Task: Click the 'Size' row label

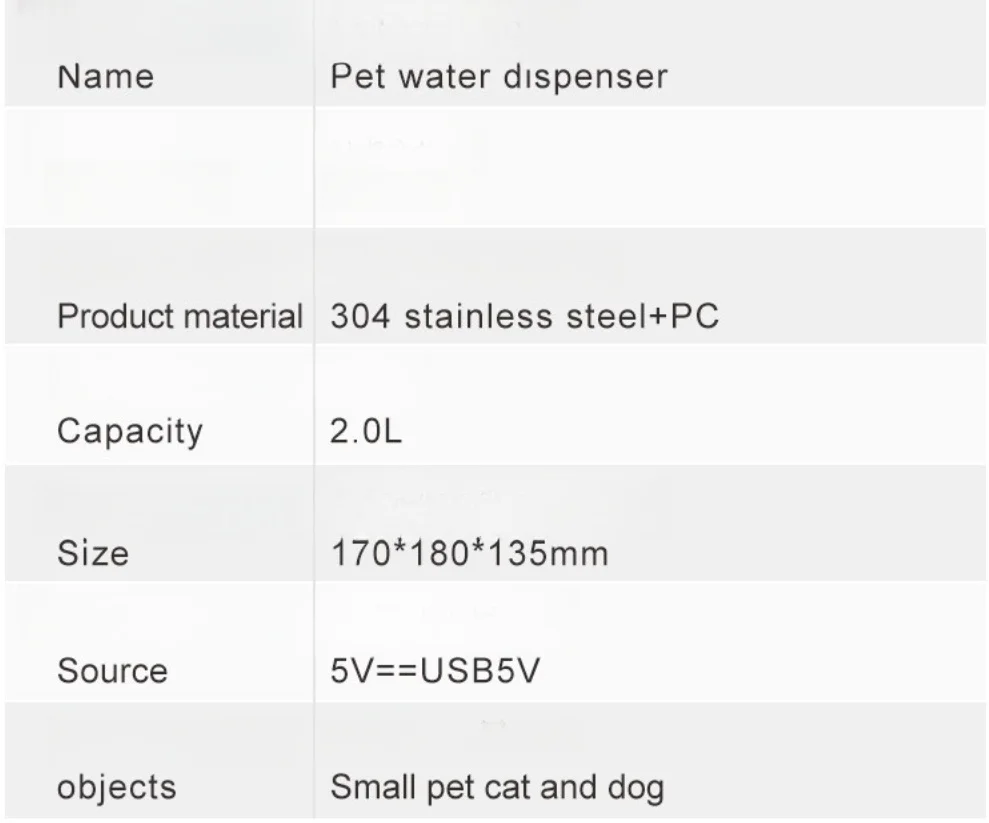Action: coord(93,552)
